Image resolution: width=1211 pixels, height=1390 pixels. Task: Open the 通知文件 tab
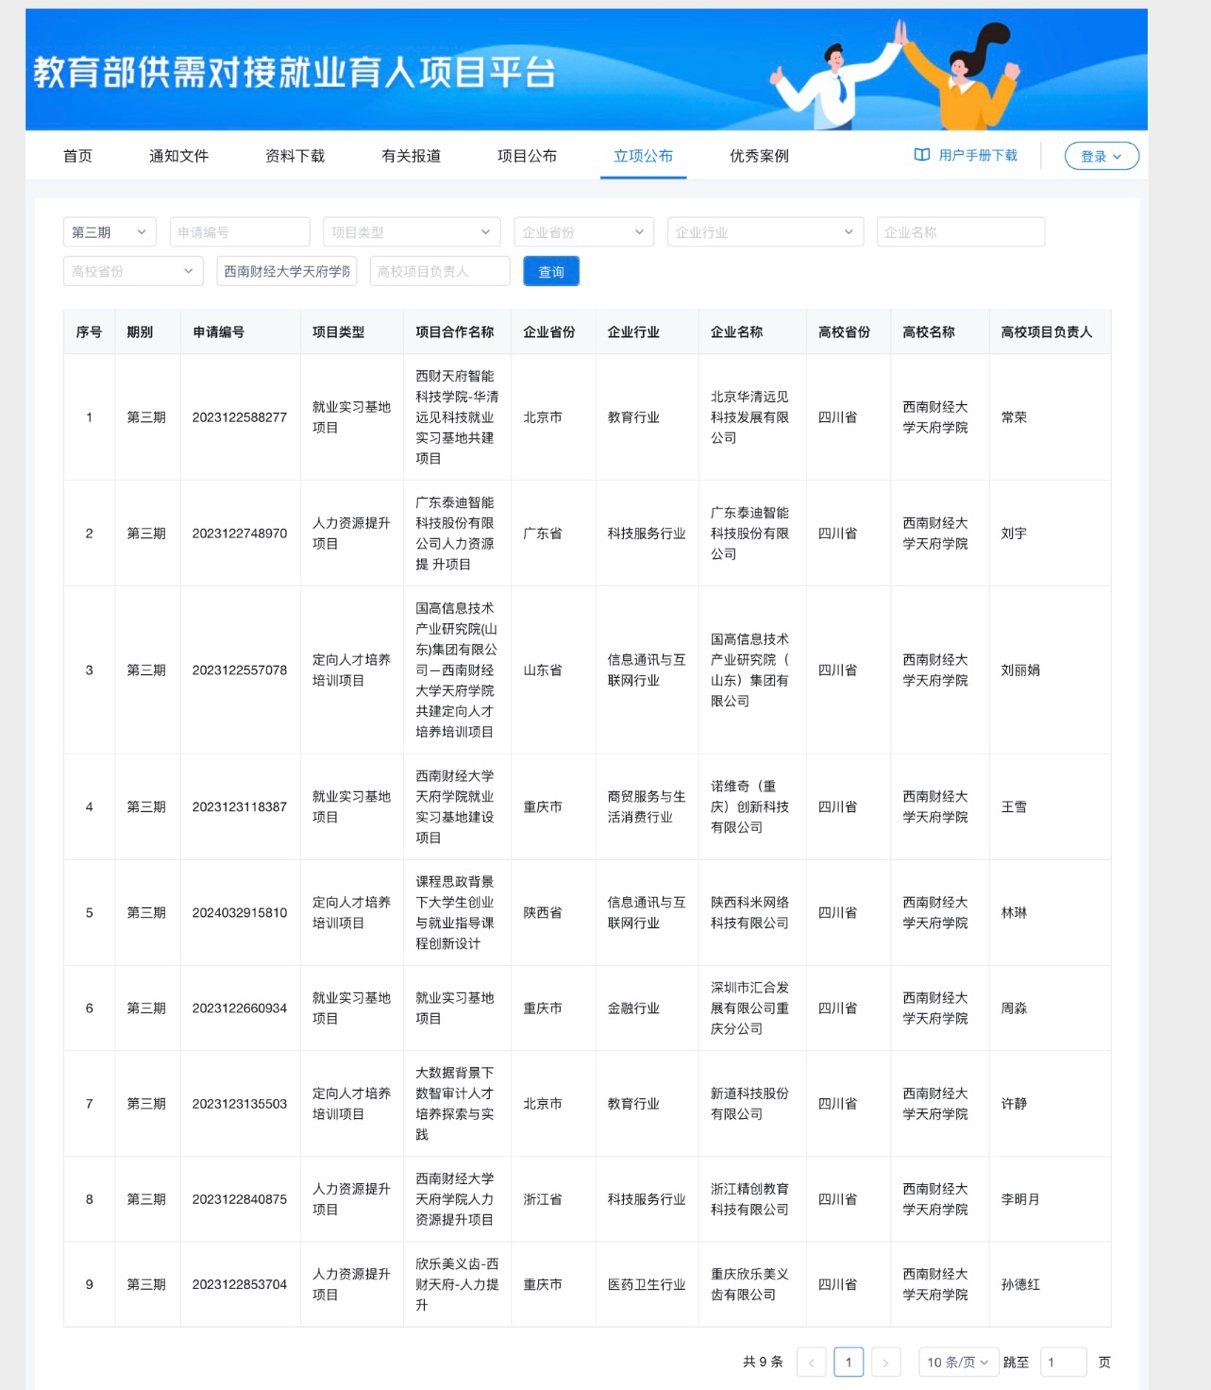click(x=179, y=156)
